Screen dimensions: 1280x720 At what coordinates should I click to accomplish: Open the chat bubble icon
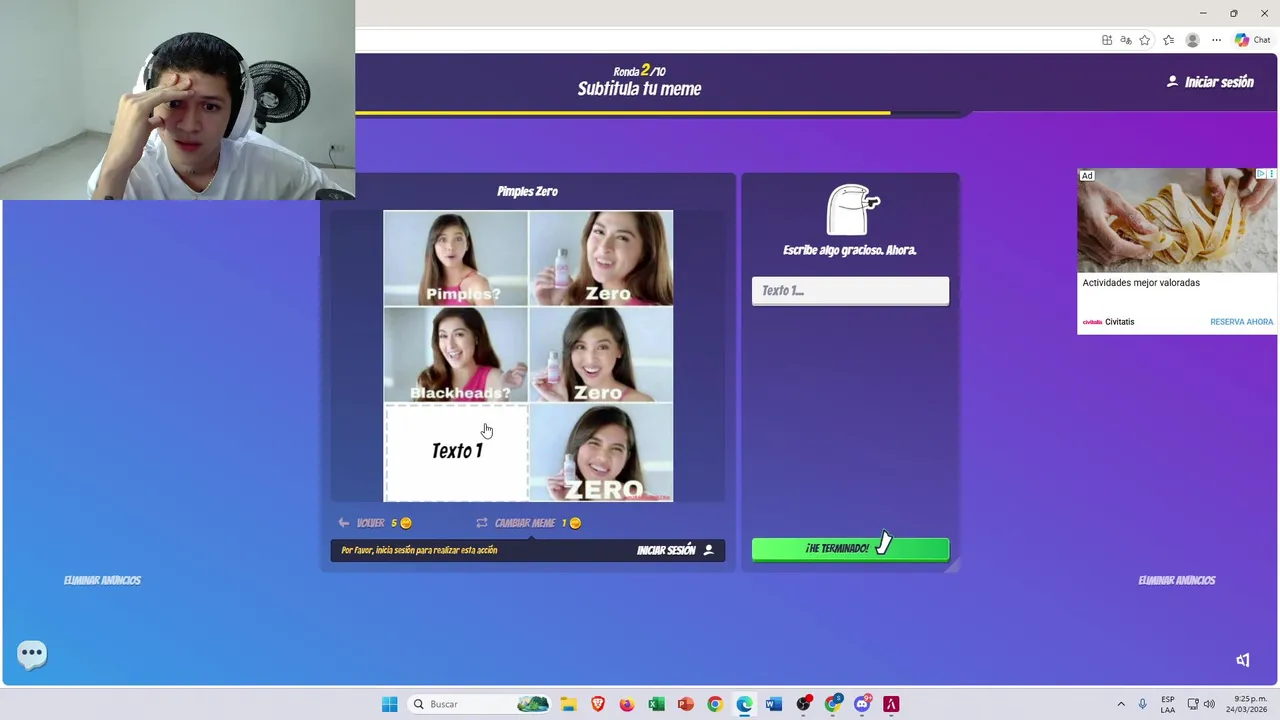[32, 654]
